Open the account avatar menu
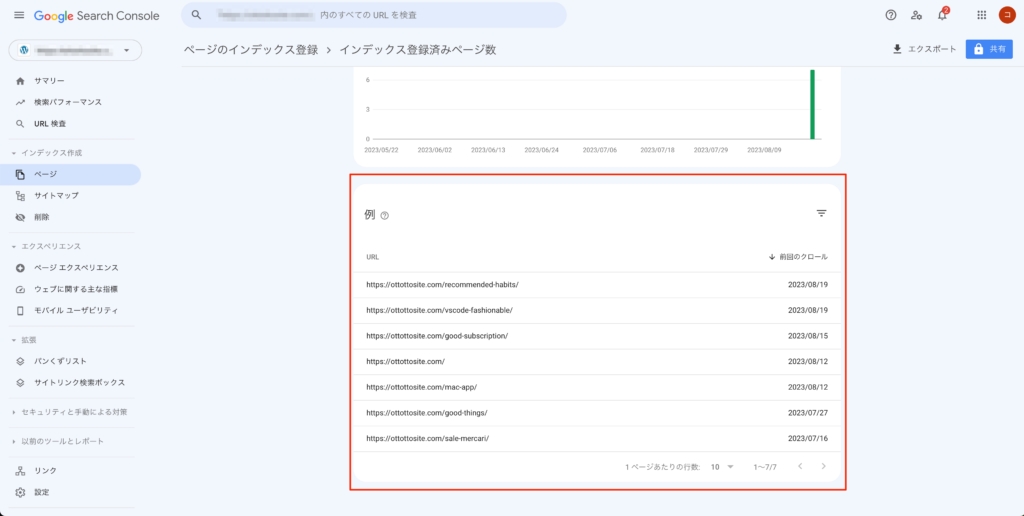This screenshot has height=516, width=1024. (1006, 15)
